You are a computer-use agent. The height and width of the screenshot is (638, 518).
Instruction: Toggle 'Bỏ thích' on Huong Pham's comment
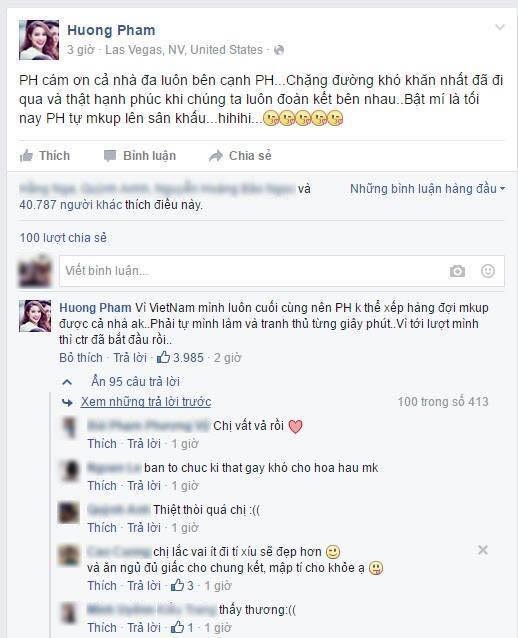pos(81,358)
